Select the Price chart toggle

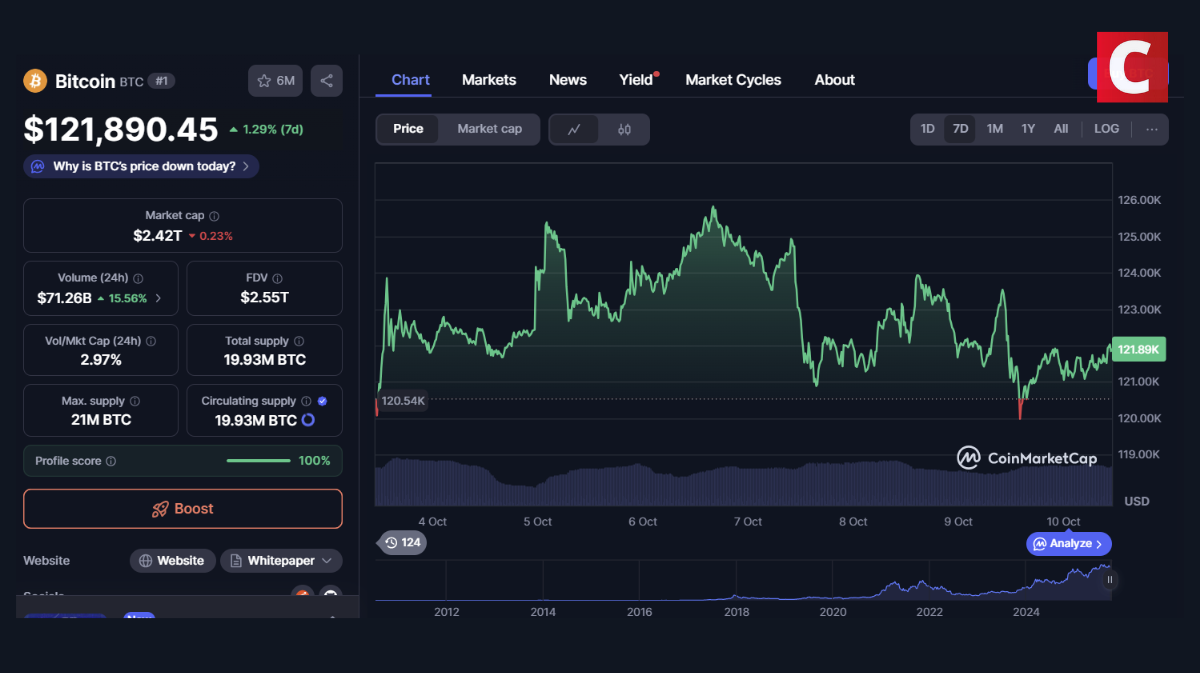[x=408, y=129]
